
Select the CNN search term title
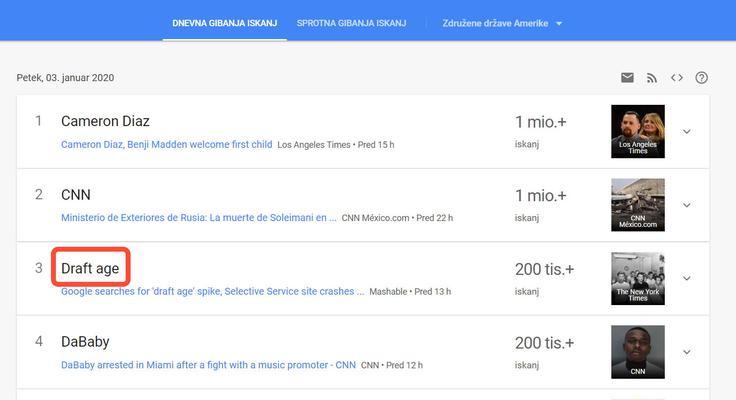[x=76, y=195]
